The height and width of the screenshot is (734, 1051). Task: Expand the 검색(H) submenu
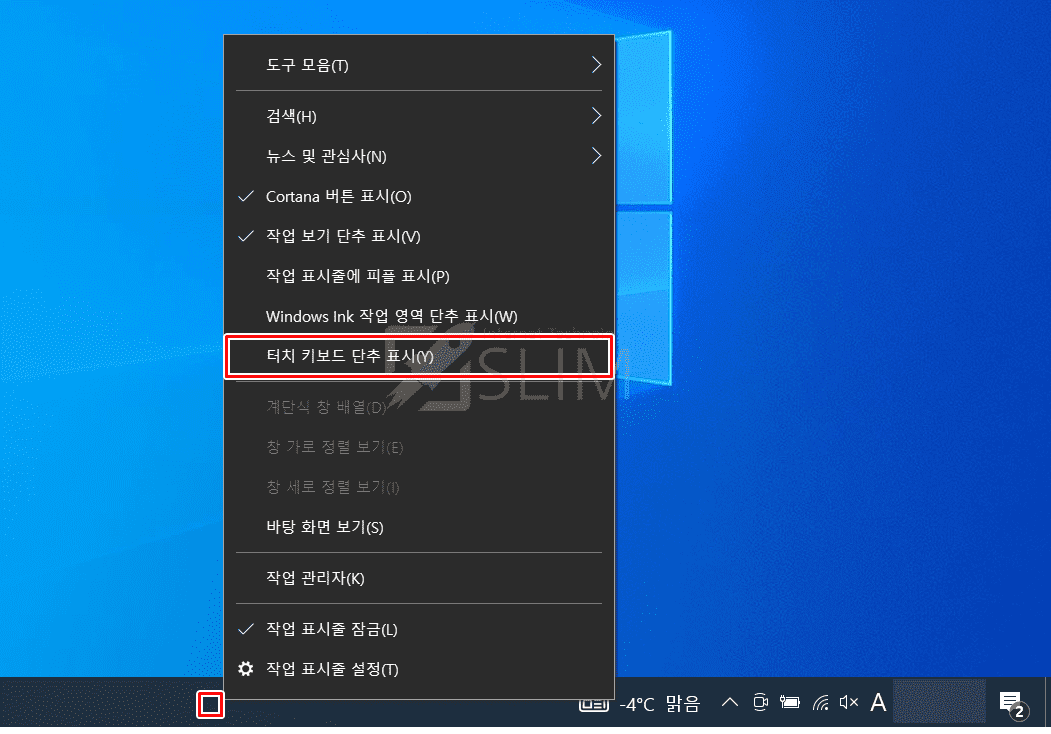[419, 116]
